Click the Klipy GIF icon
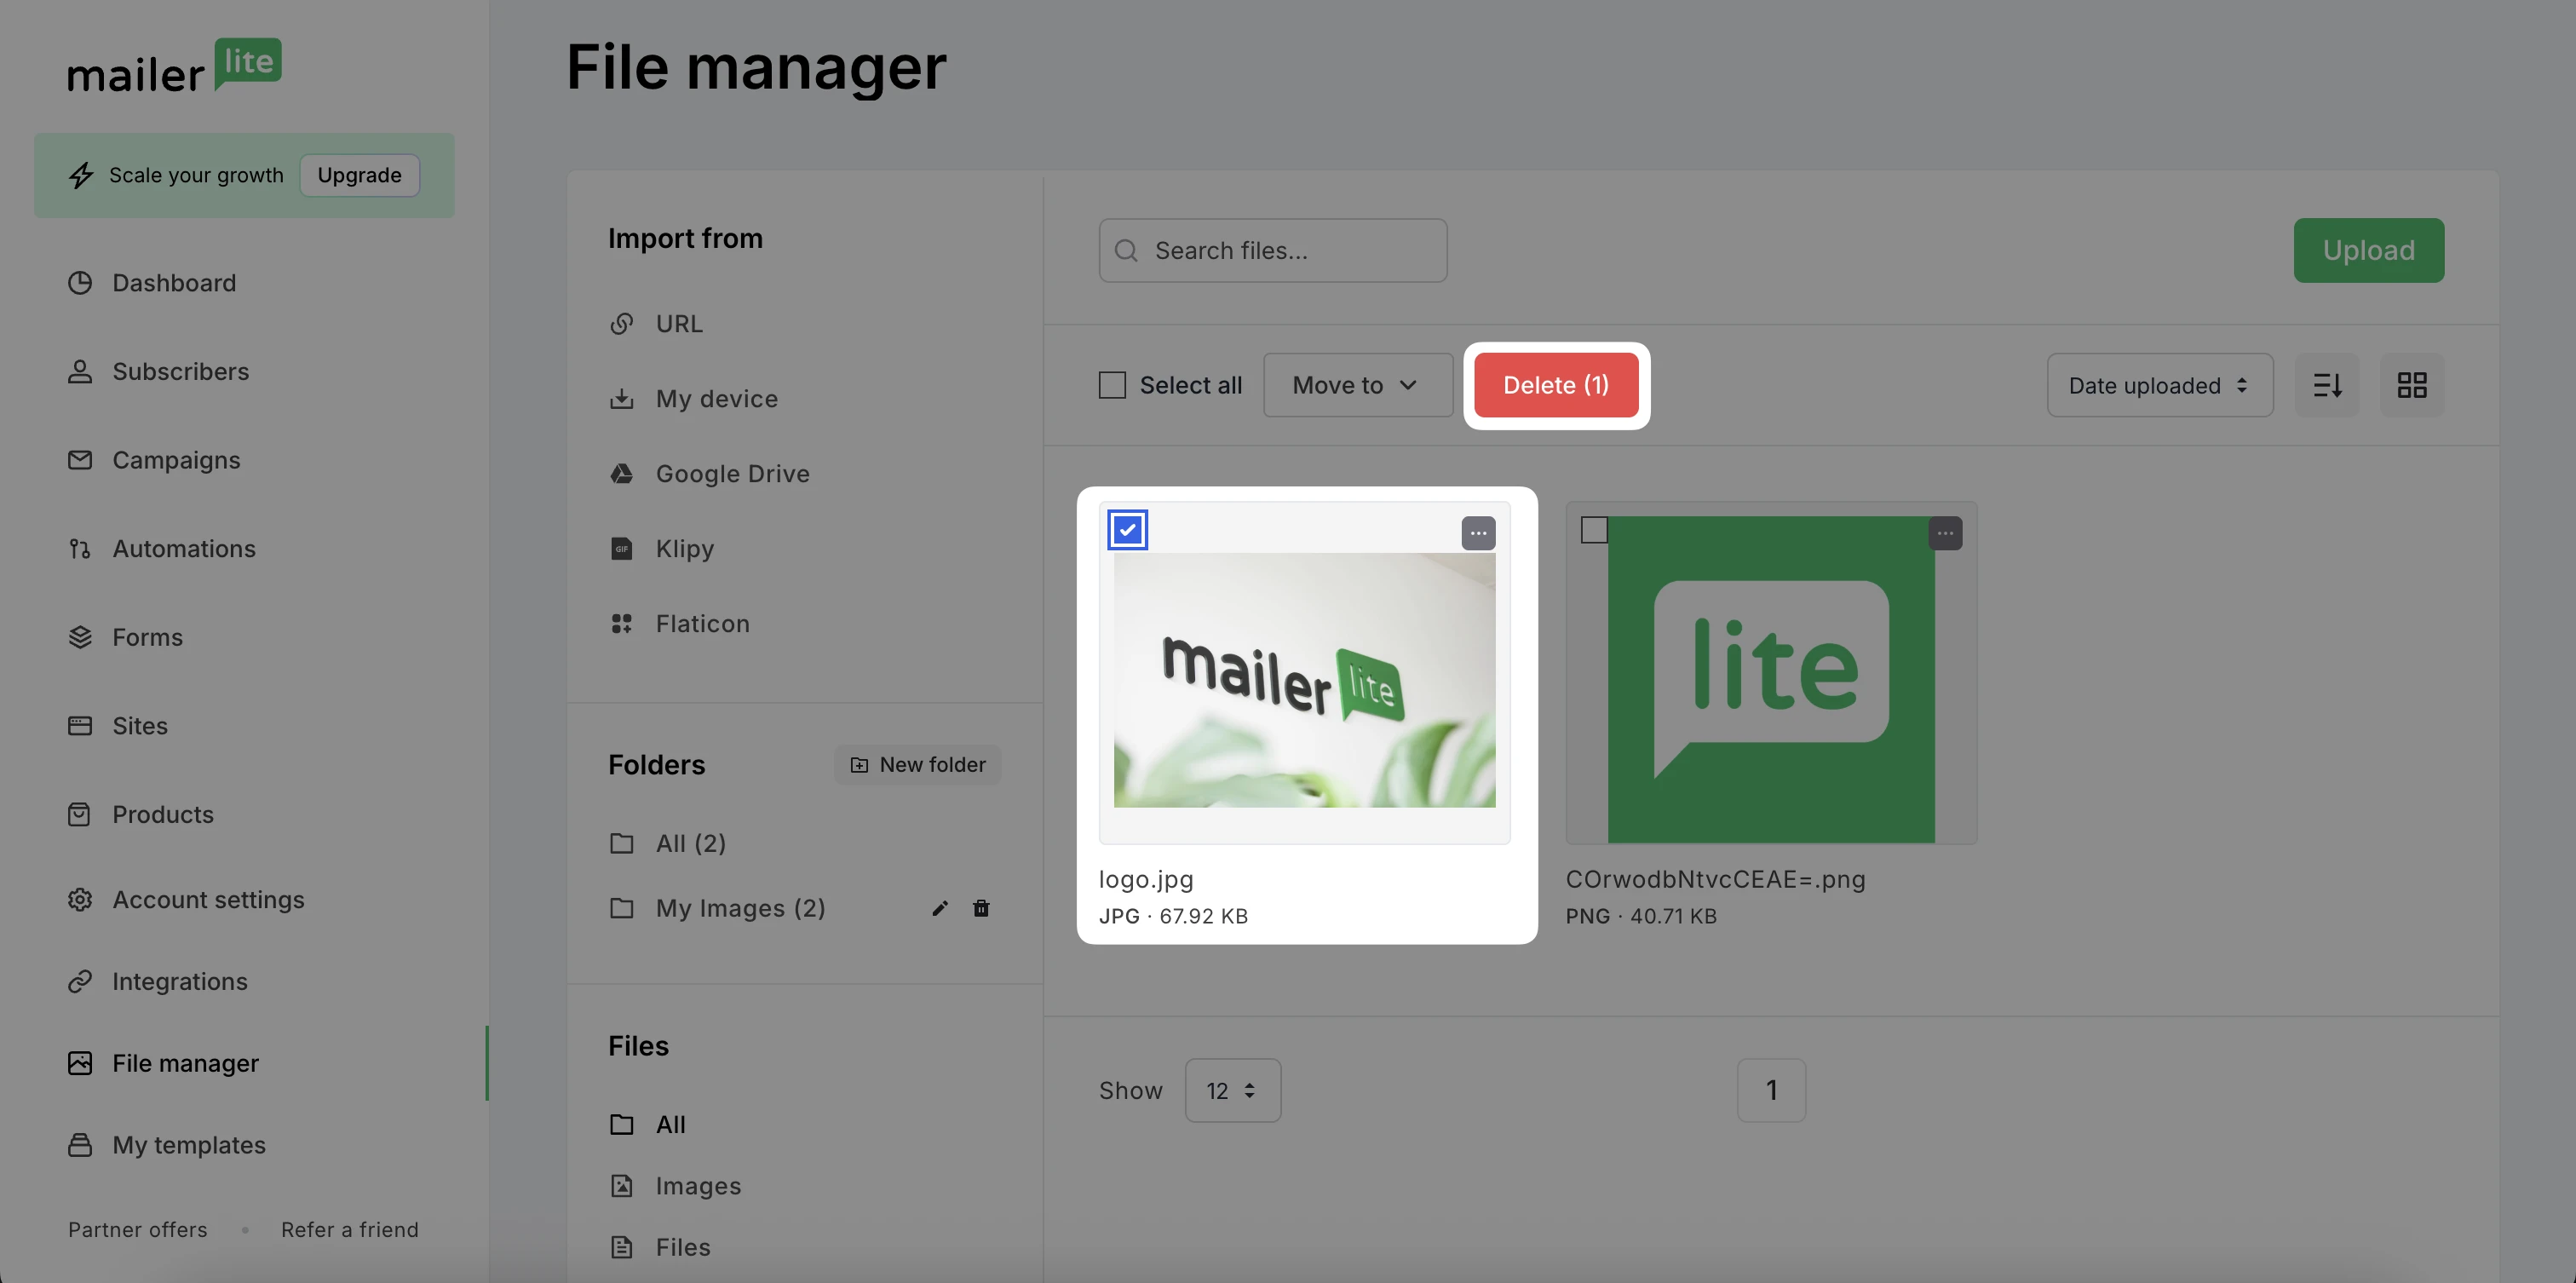 tap(622, 549)
